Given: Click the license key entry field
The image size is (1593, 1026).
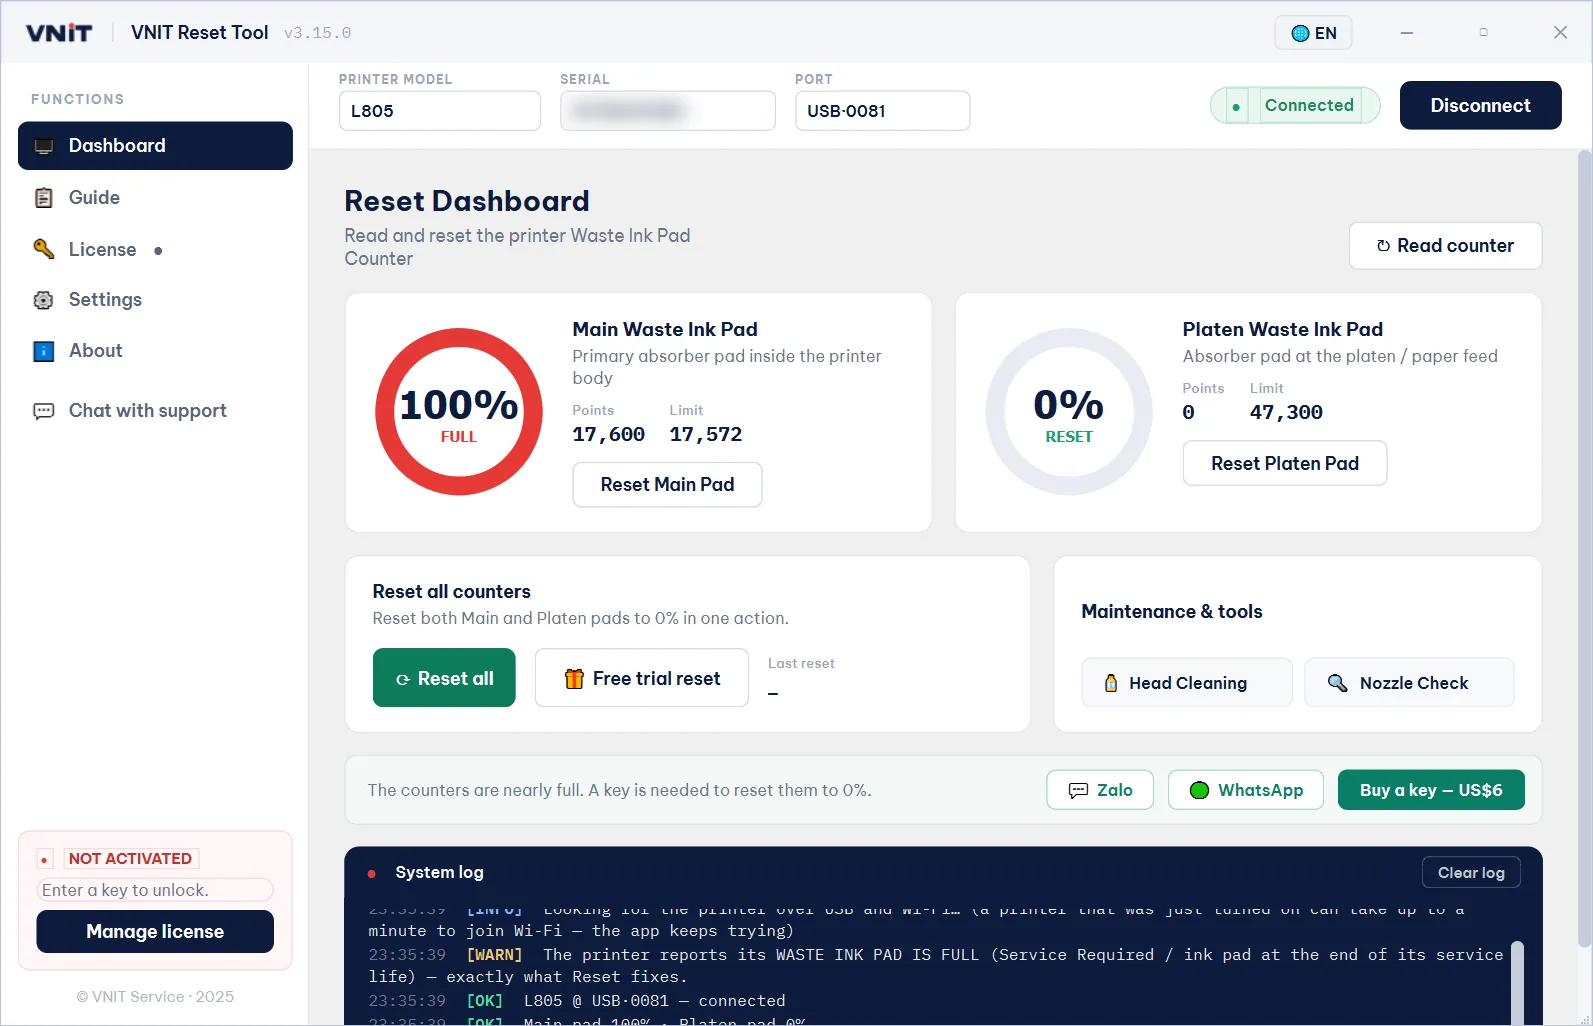Looking at the screenshot, I should (x=155, y=890).
